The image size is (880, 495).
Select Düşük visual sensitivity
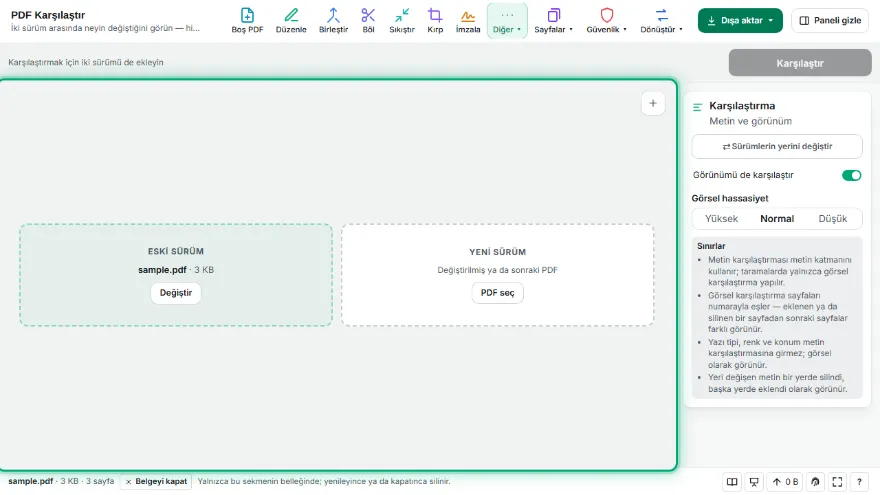point(832,219)
